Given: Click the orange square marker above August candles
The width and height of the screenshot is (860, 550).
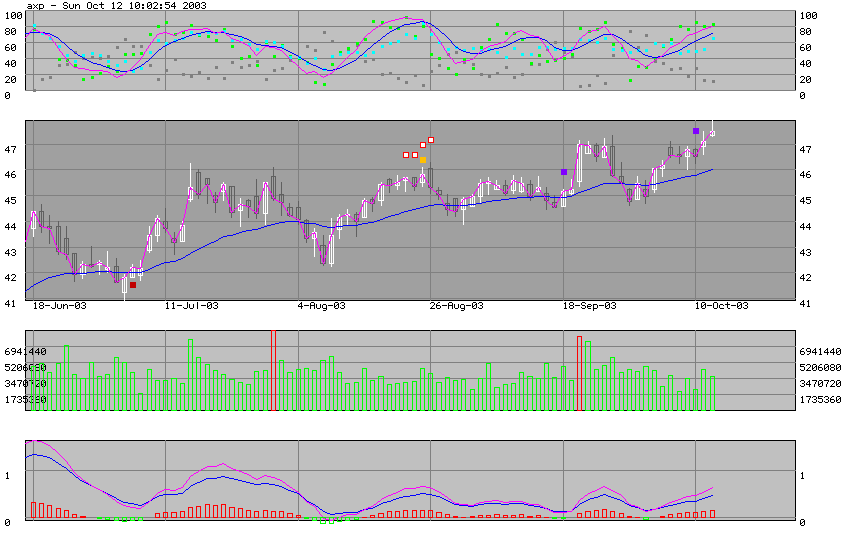Looking at the screenshot, I should click(x=423, y=160).
